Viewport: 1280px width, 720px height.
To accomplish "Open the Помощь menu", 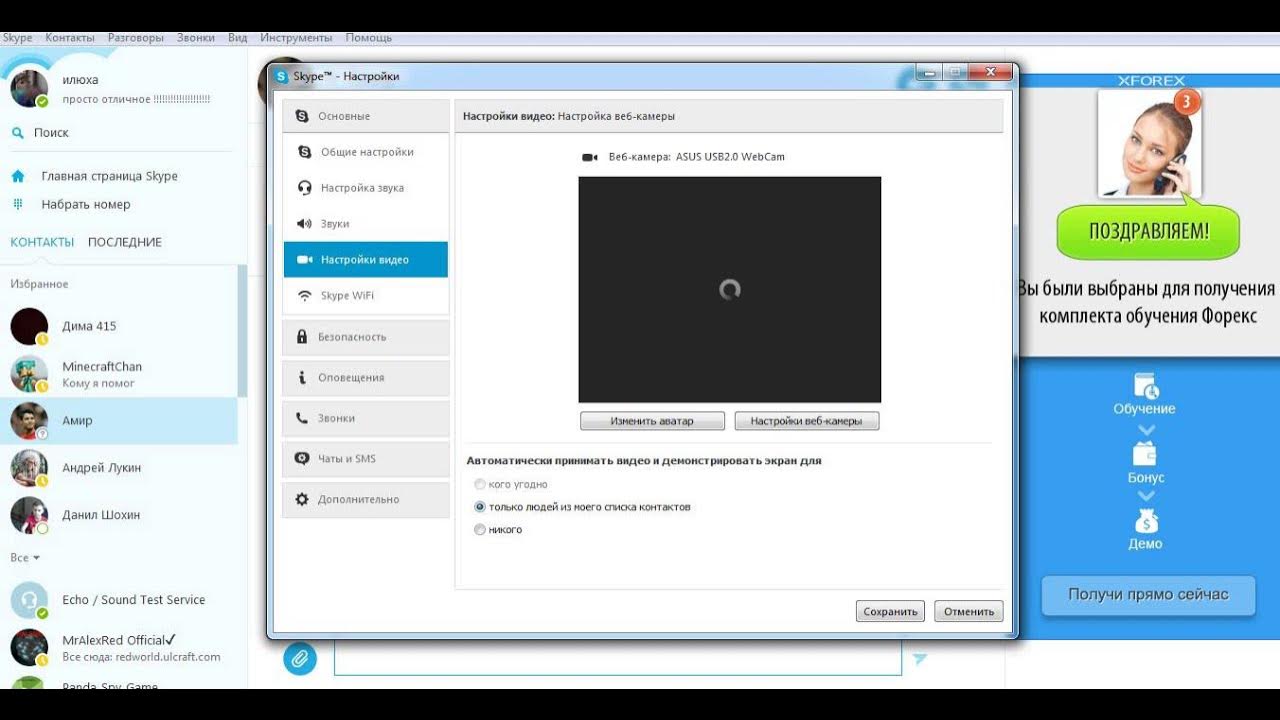I will (x=369, y=37).
